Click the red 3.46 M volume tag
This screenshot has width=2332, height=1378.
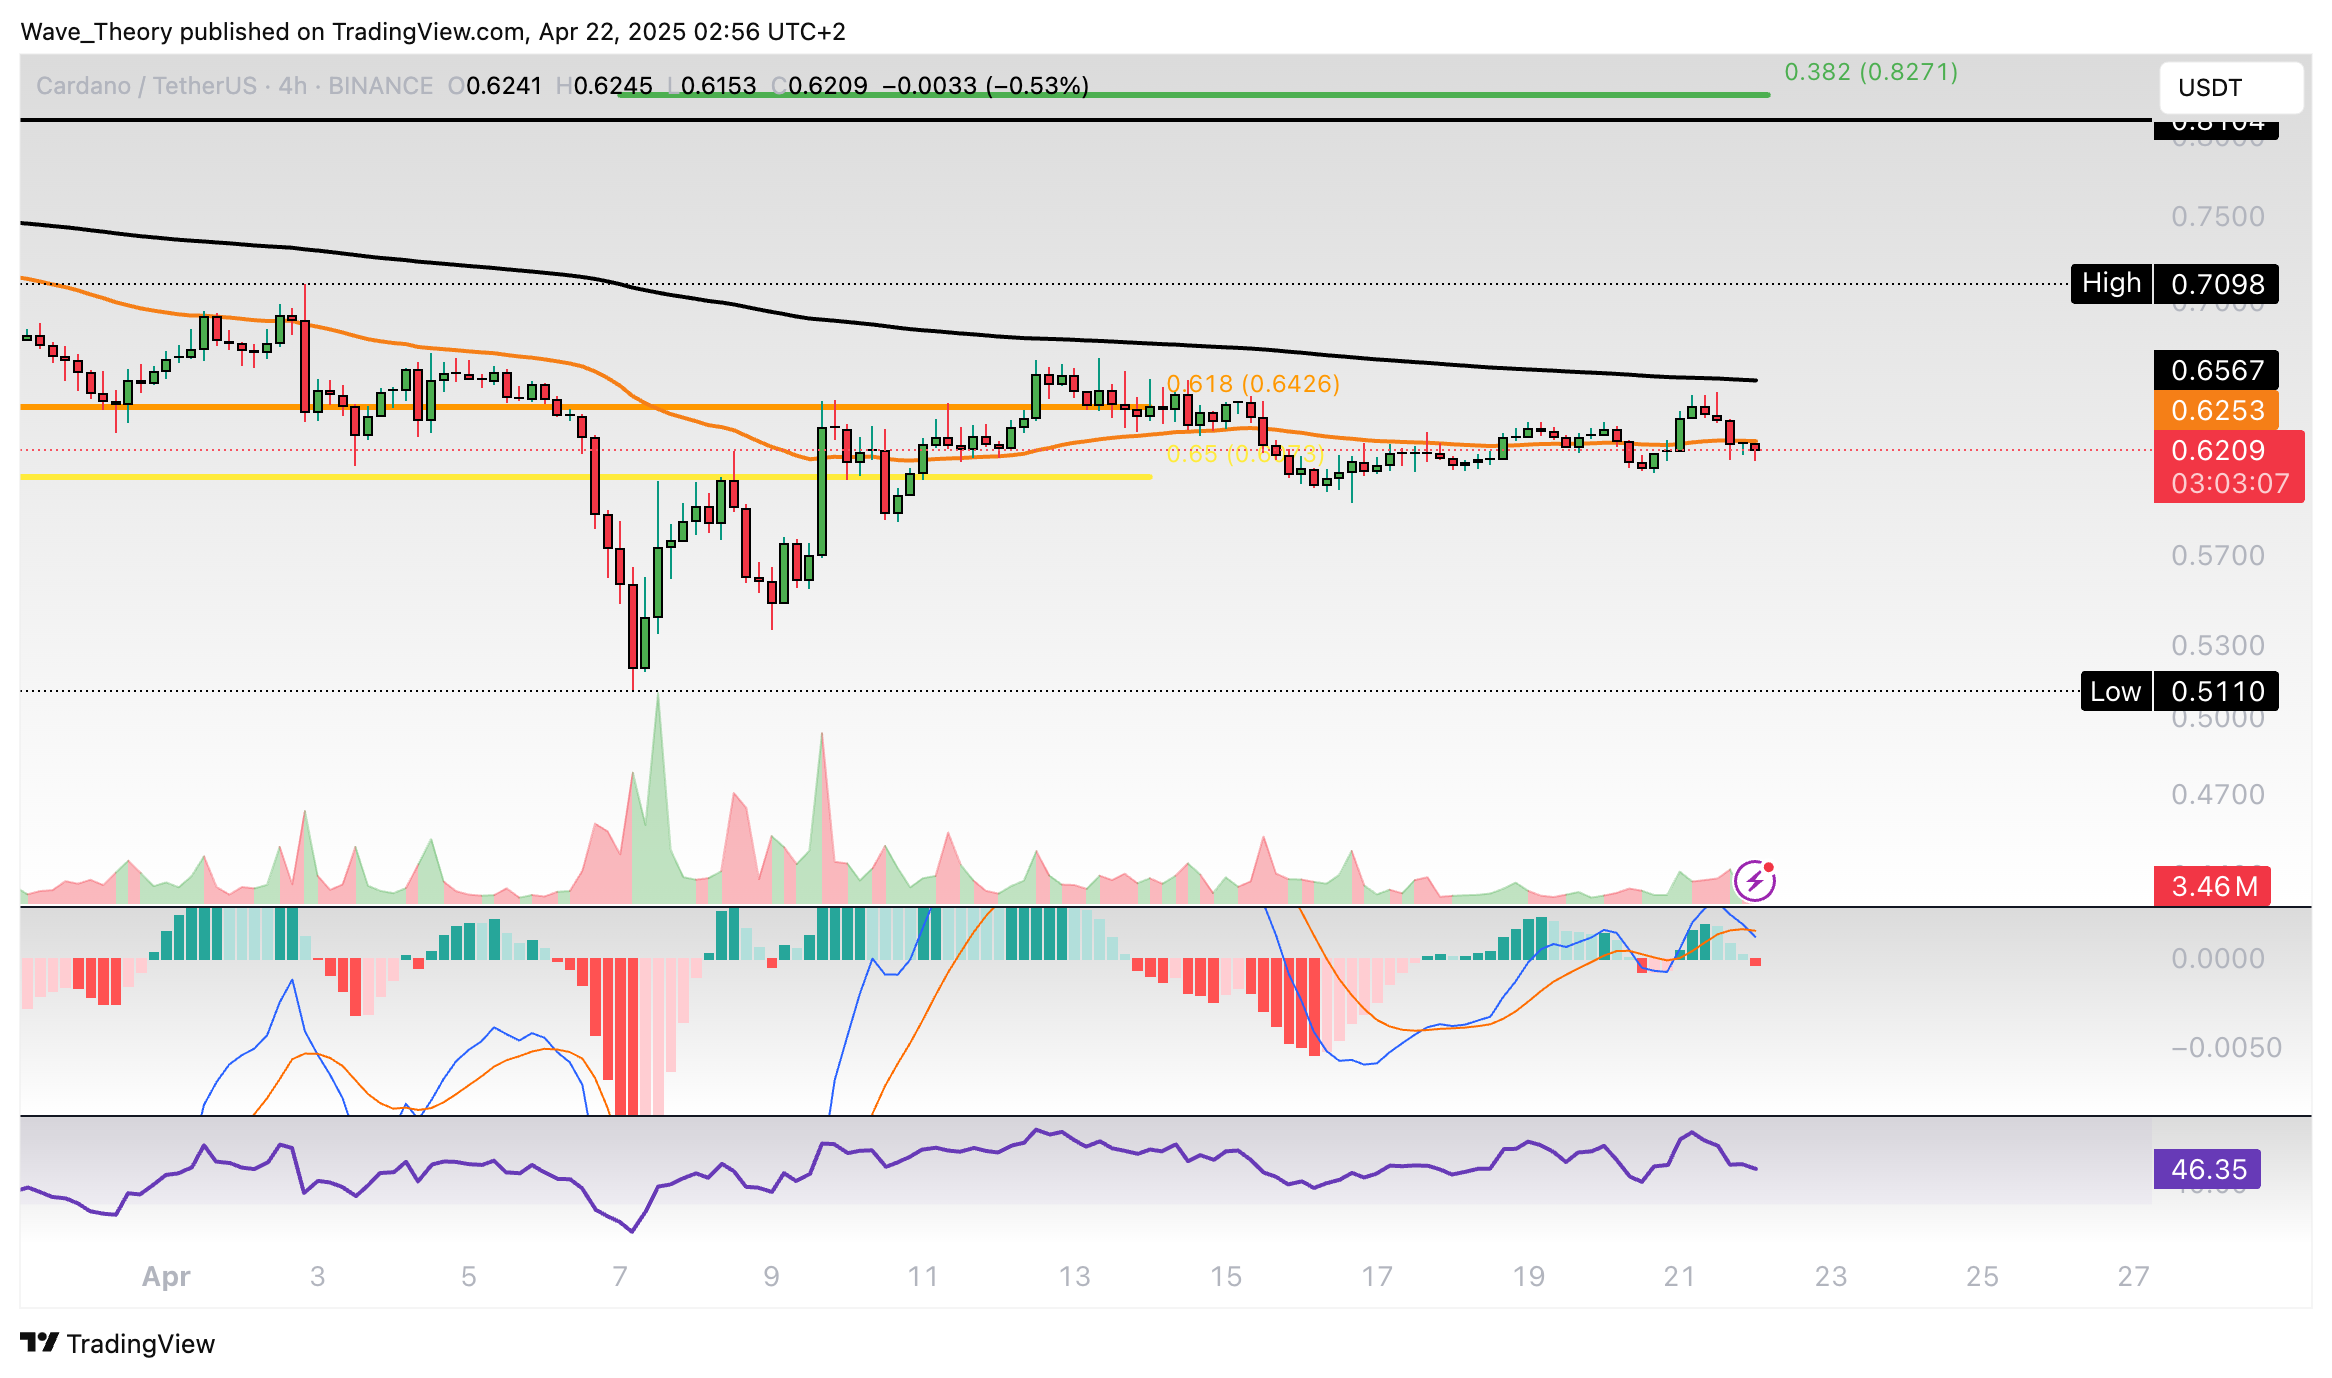pos(2212,886)
